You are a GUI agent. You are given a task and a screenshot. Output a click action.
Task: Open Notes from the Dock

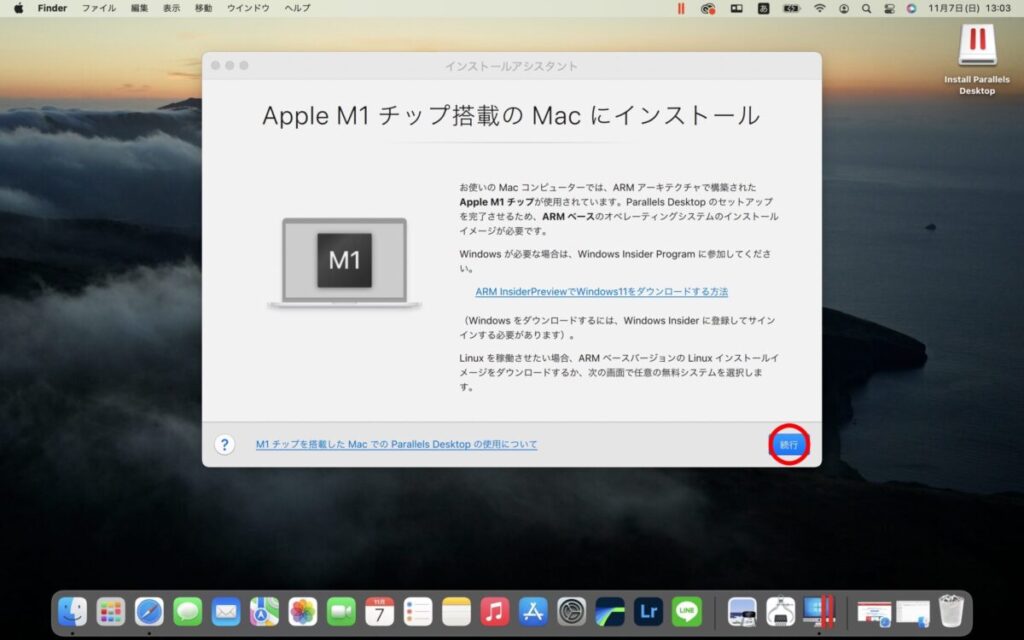456,612
